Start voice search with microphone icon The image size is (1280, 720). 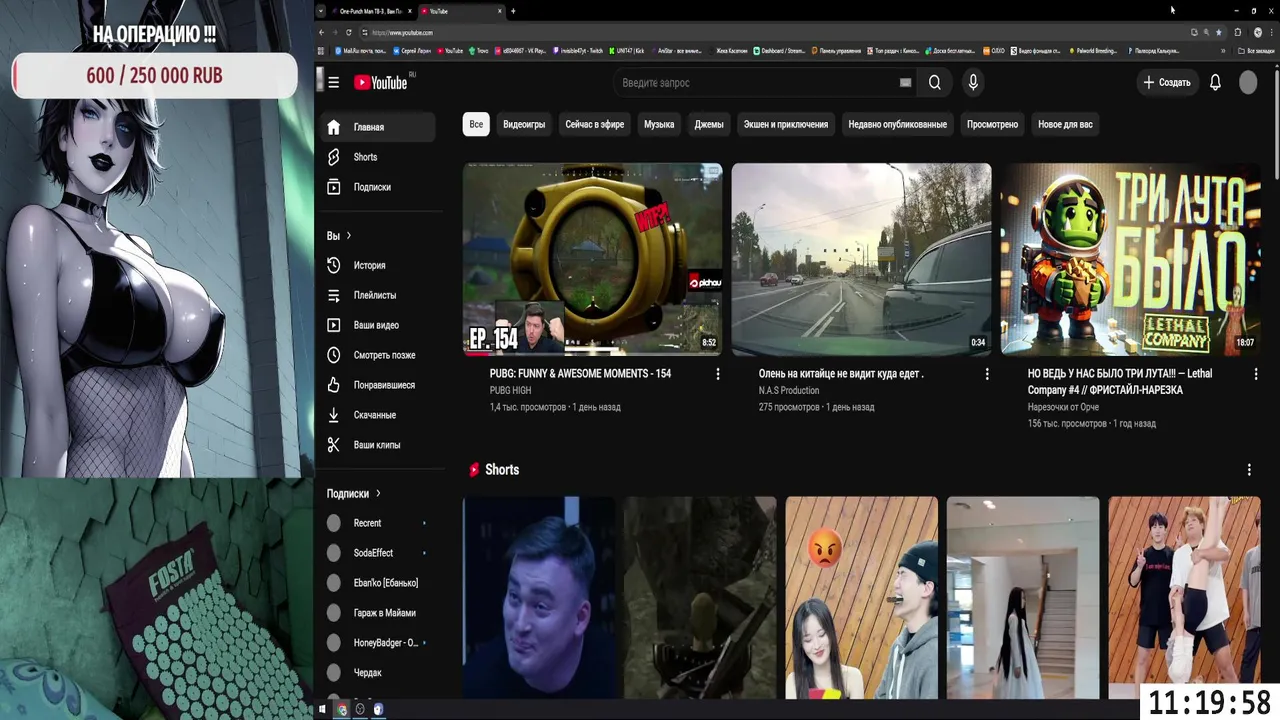[972, 83]
